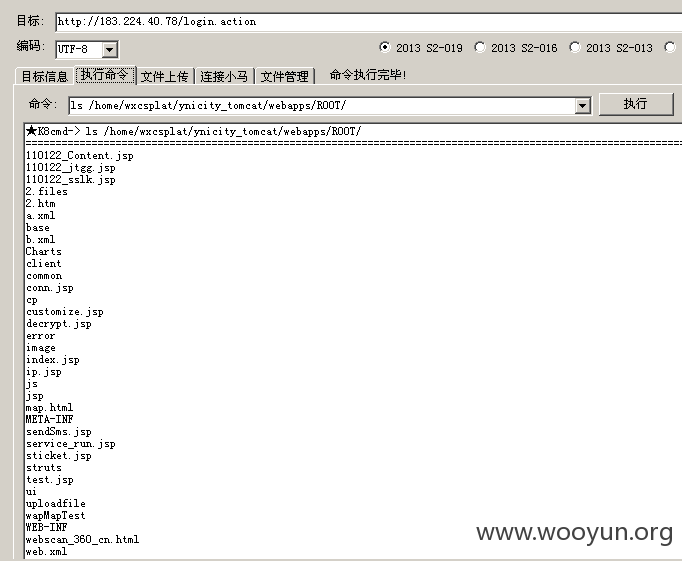682x561 pixels.
Task: Click the conn.jsp entry
Action: tap(50, 288)
